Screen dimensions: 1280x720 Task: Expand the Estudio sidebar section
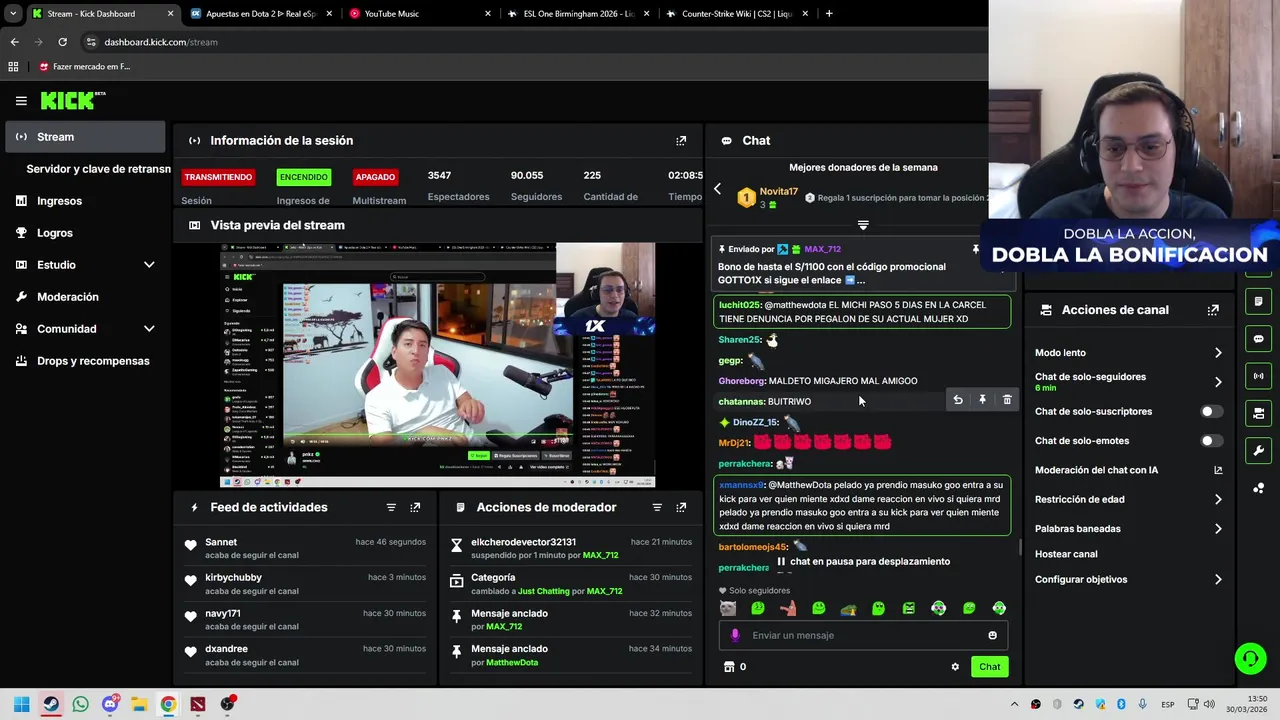click(x=149, y=265)
